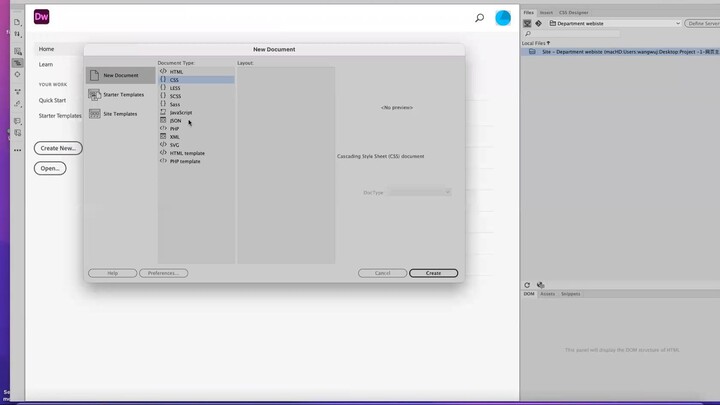This screenshot has width=720, height=405.
Task: Open the DocType dropdown in the dialog
Action: (x=419, y=192)
